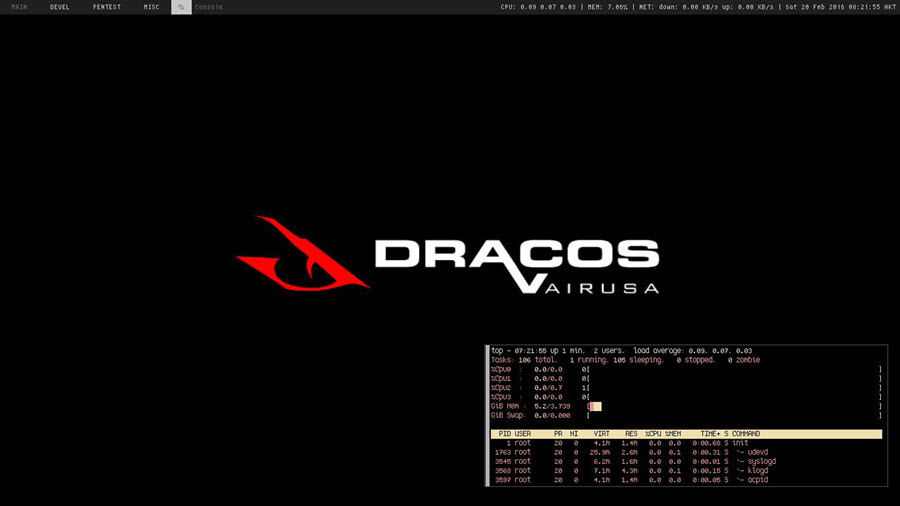Select the syslogd process row
This screenshot has height=506, width=900.
(x=686, y=461)
